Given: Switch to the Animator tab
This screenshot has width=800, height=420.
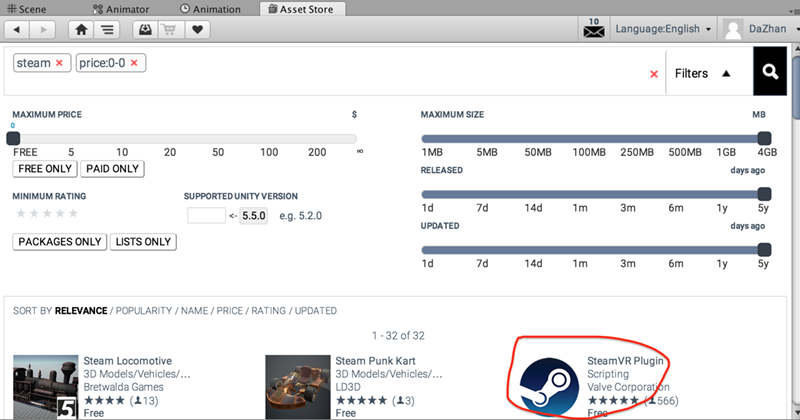Looking at the screenshot, I should 121,9.
